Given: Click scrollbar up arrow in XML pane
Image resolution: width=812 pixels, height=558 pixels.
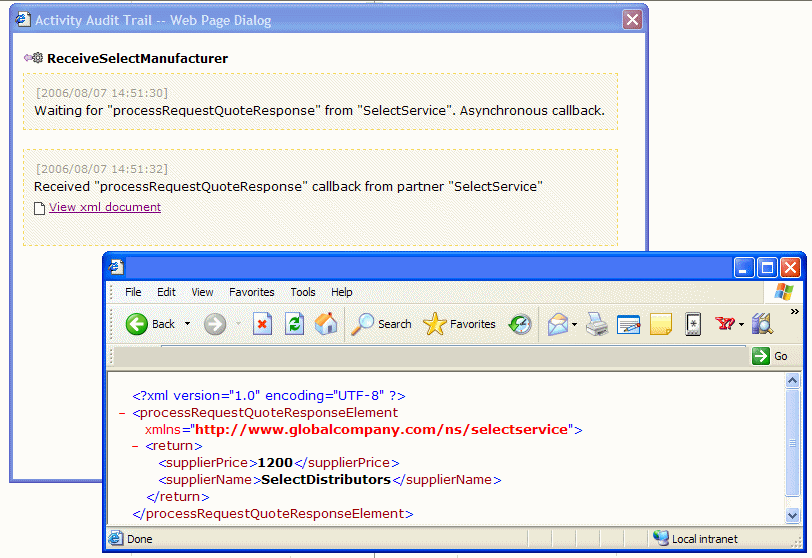Looking at the screenshot, I should (x=792, y=381).
